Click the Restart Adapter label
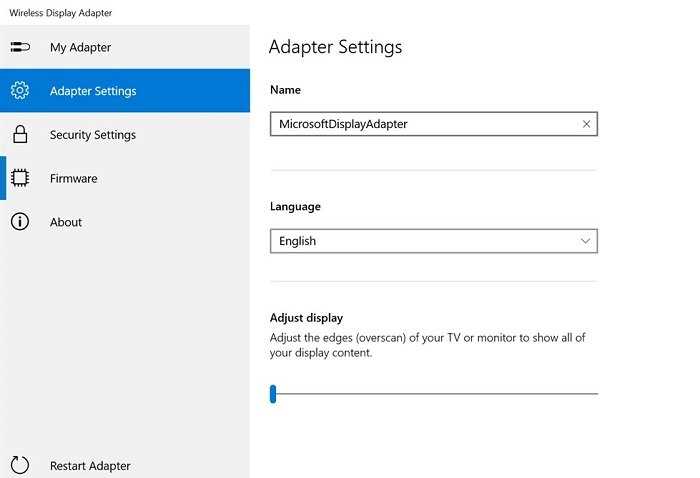The image size is (700, 478). (90, 466)
